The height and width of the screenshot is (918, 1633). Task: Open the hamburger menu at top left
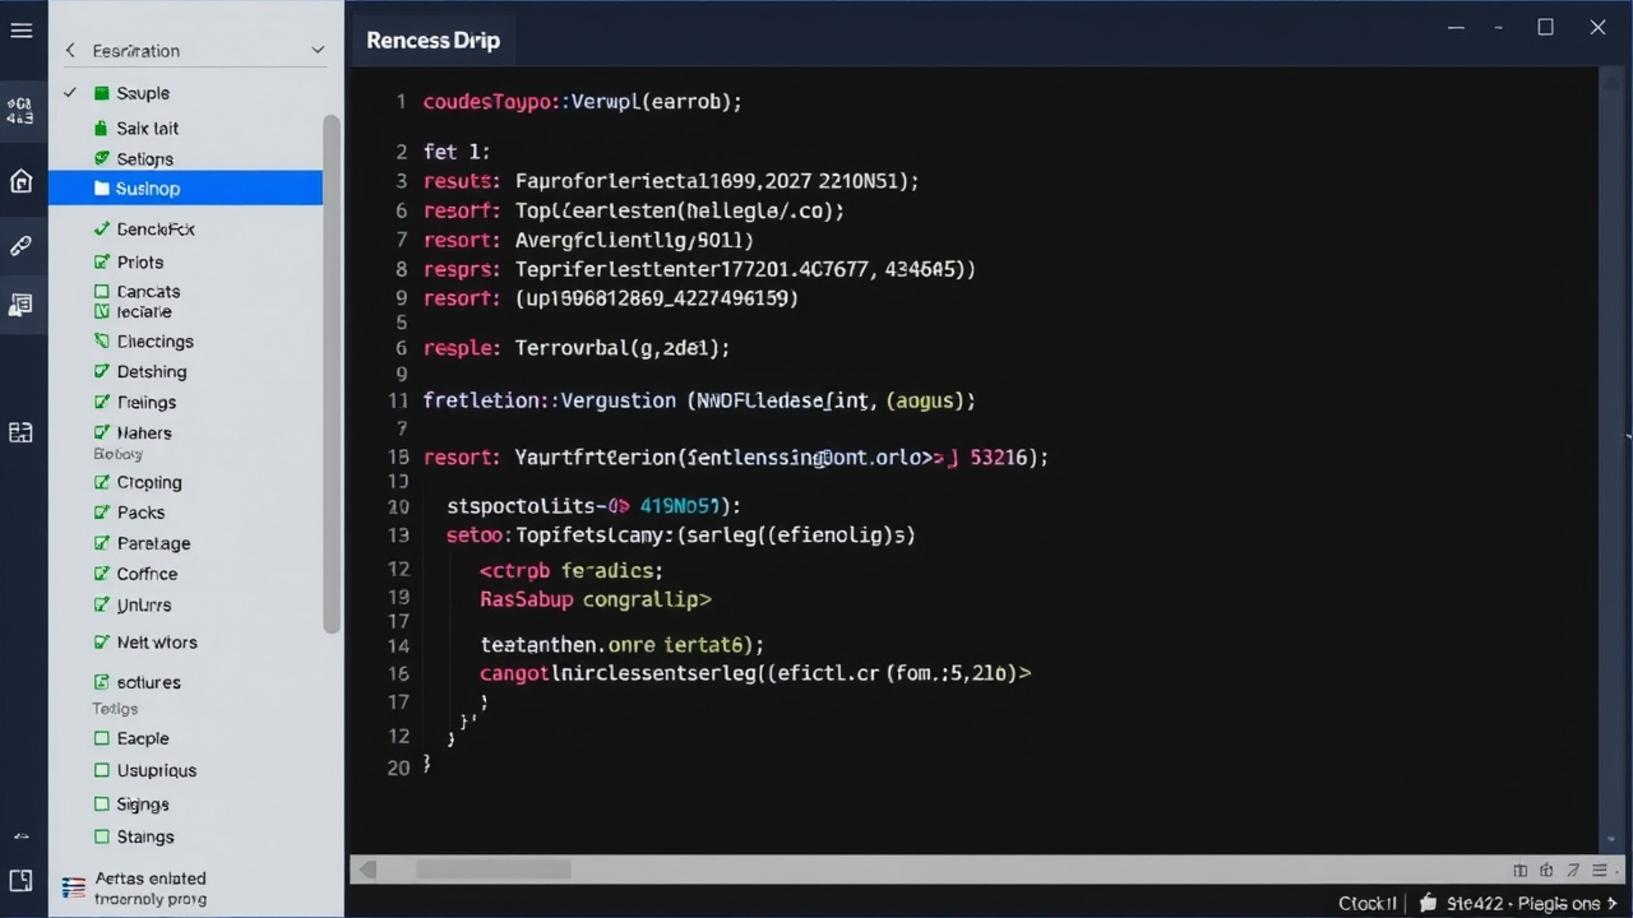click(x=21, y=30)
